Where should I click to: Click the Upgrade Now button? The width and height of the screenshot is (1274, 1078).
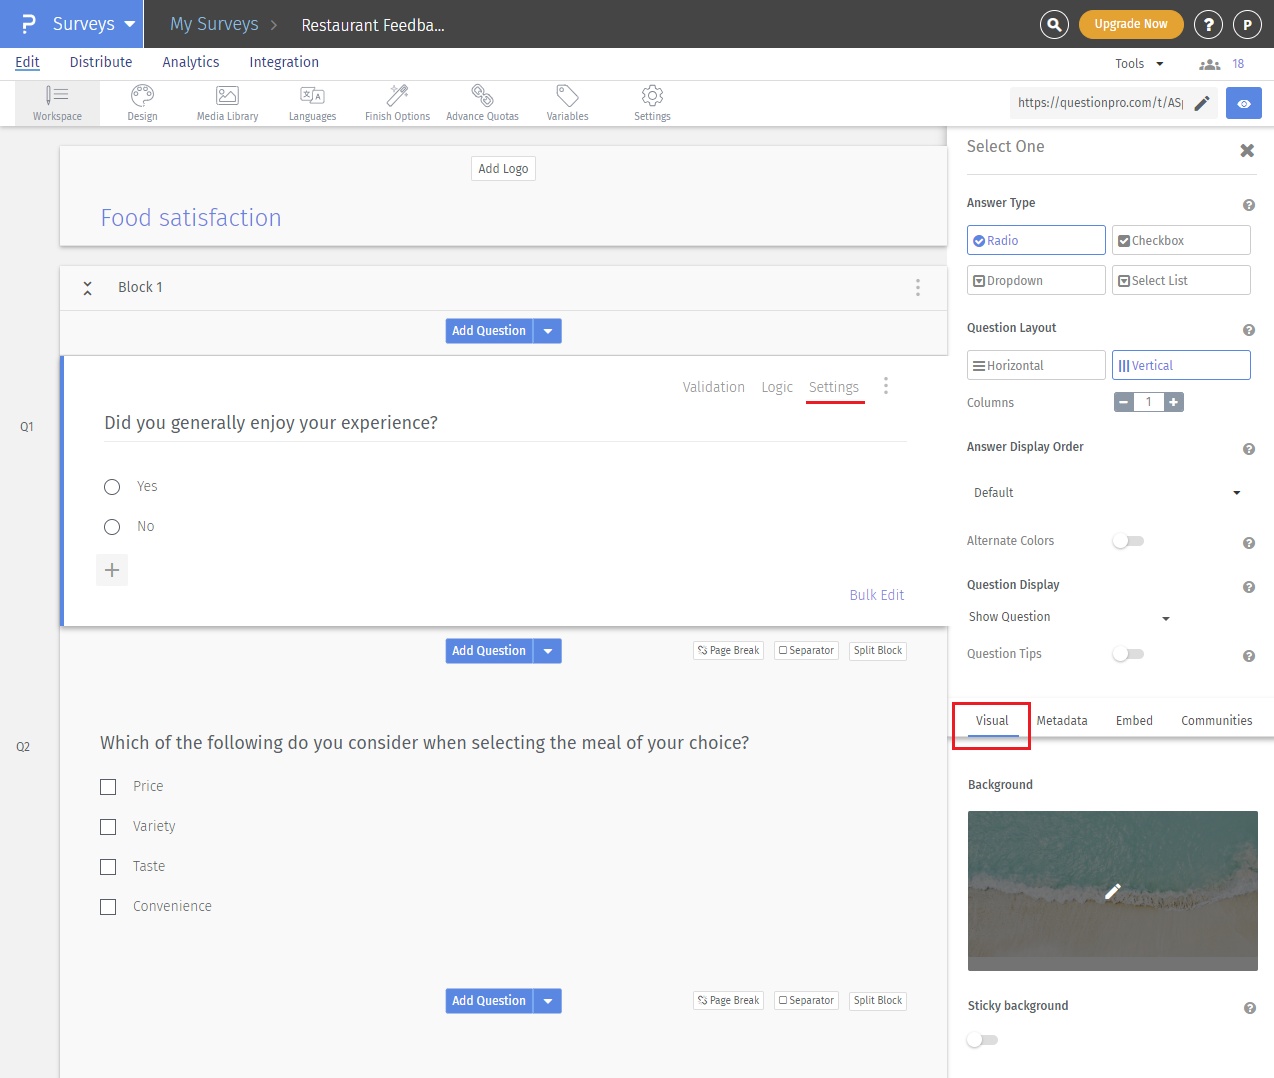(x=1130, y=24)
